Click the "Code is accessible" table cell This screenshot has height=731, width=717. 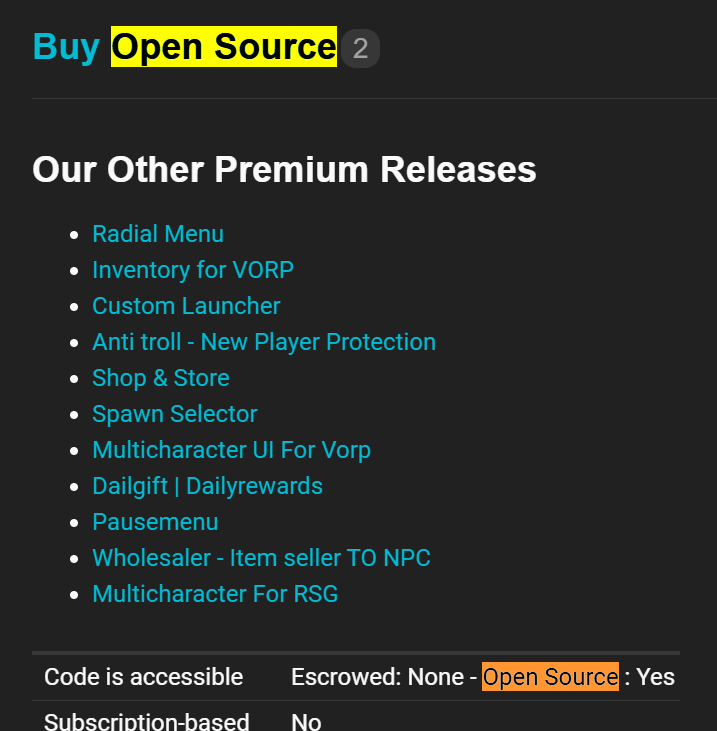tap(144, 677)
